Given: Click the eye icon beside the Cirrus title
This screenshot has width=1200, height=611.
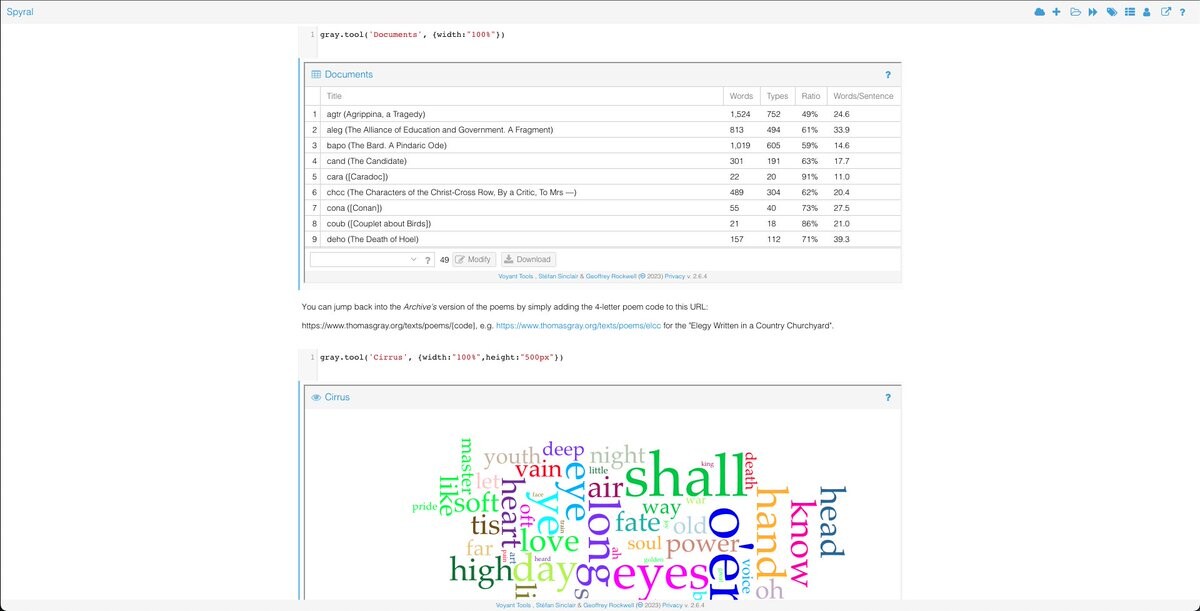Looking at the screenshot, I should [316, 398].
